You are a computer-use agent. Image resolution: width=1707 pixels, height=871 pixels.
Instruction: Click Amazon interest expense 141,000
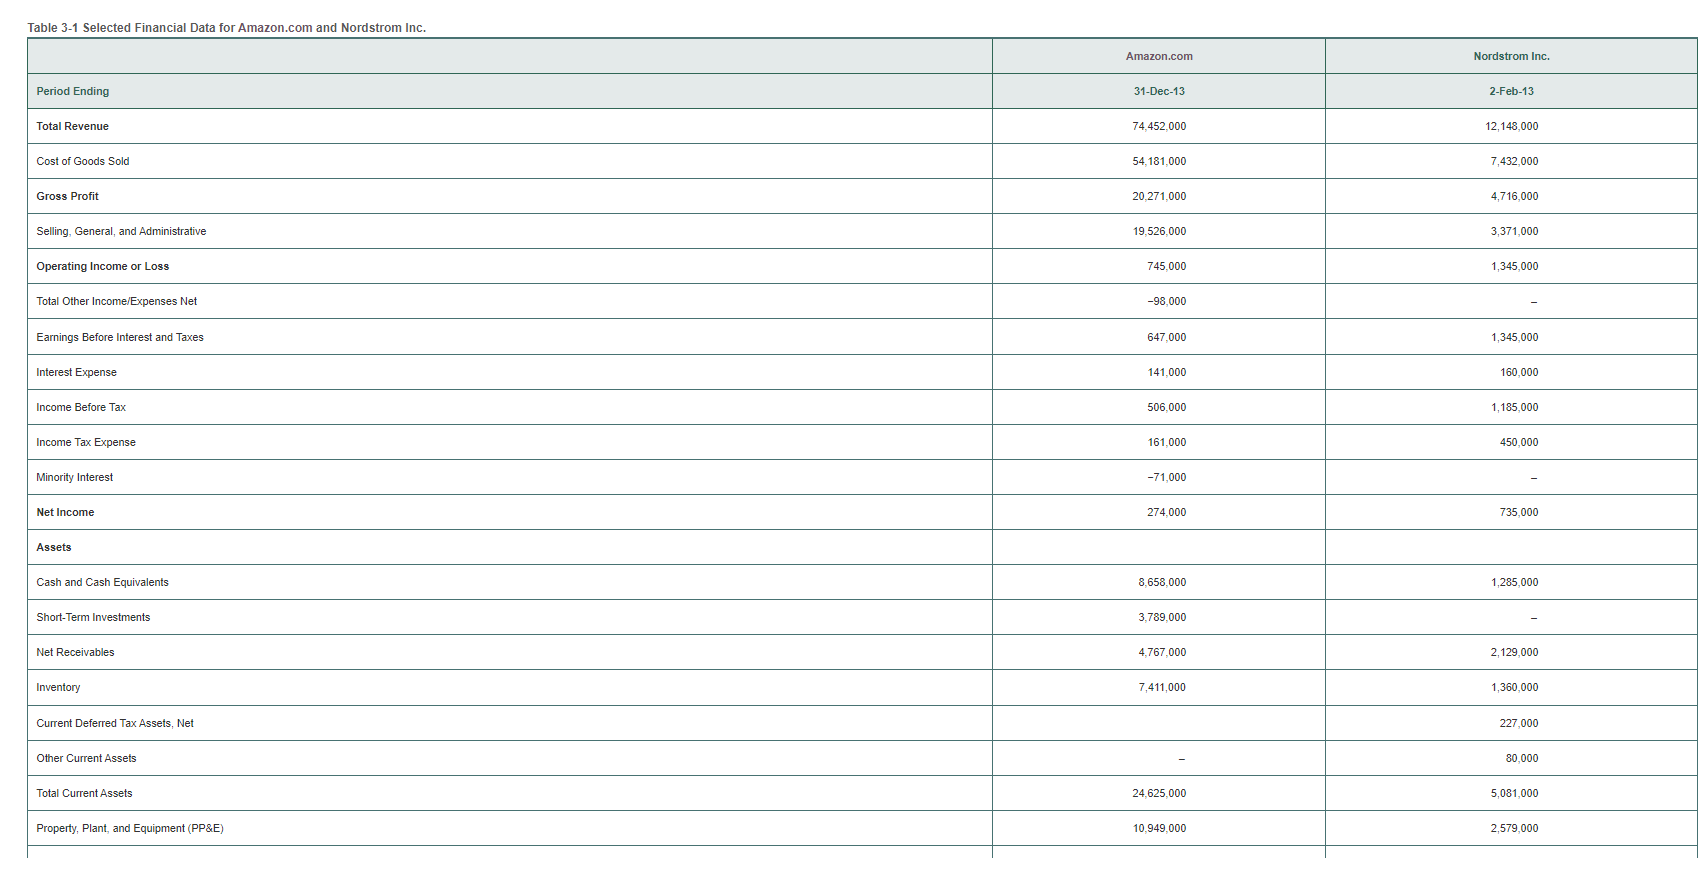click(x=1167, y=372)
